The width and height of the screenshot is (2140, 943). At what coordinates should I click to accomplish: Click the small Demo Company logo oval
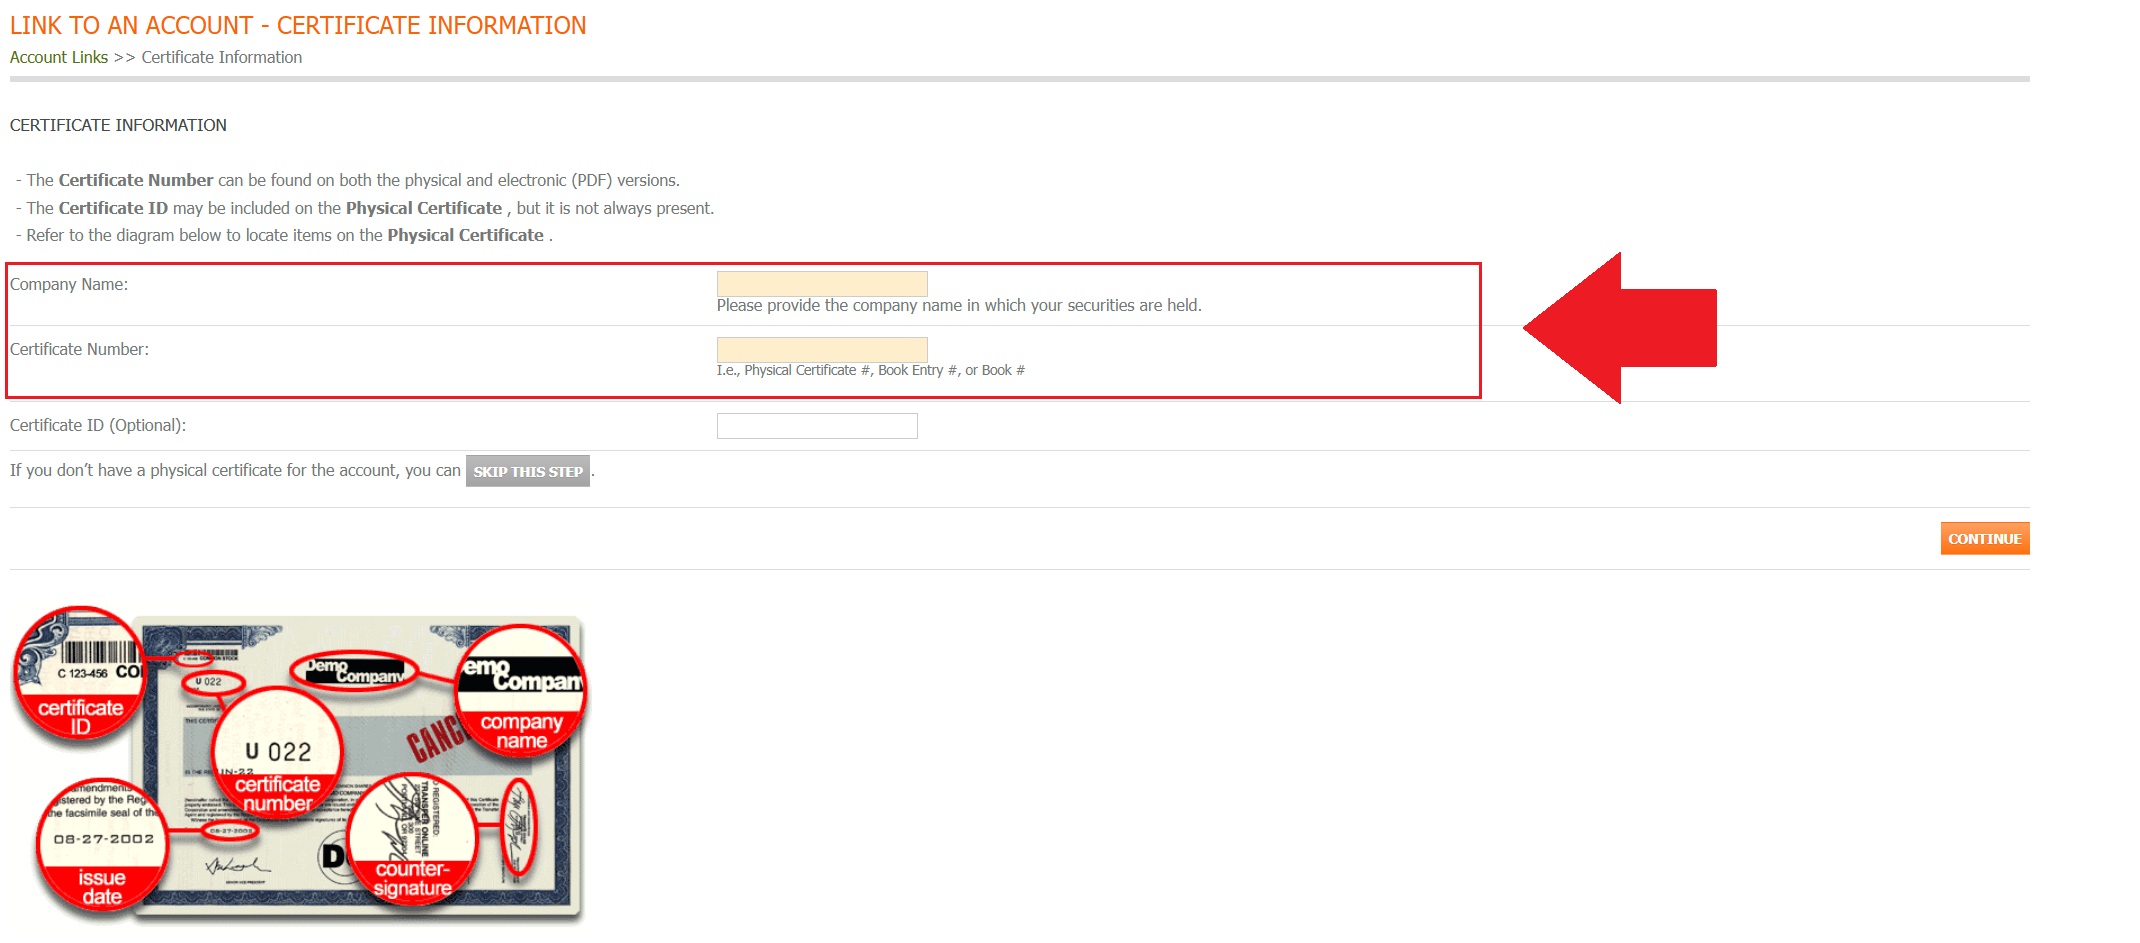click(x=353, y=672)
